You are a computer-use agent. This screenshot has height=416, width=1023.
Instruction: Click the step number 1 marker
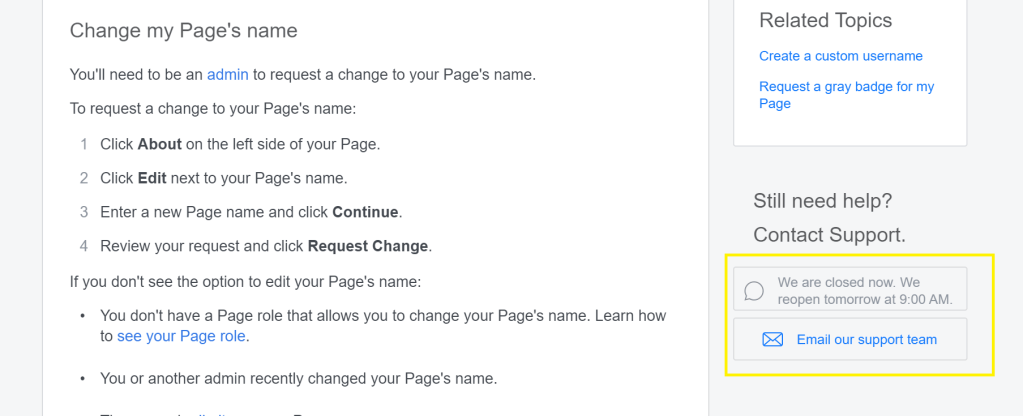coord(84,144)
